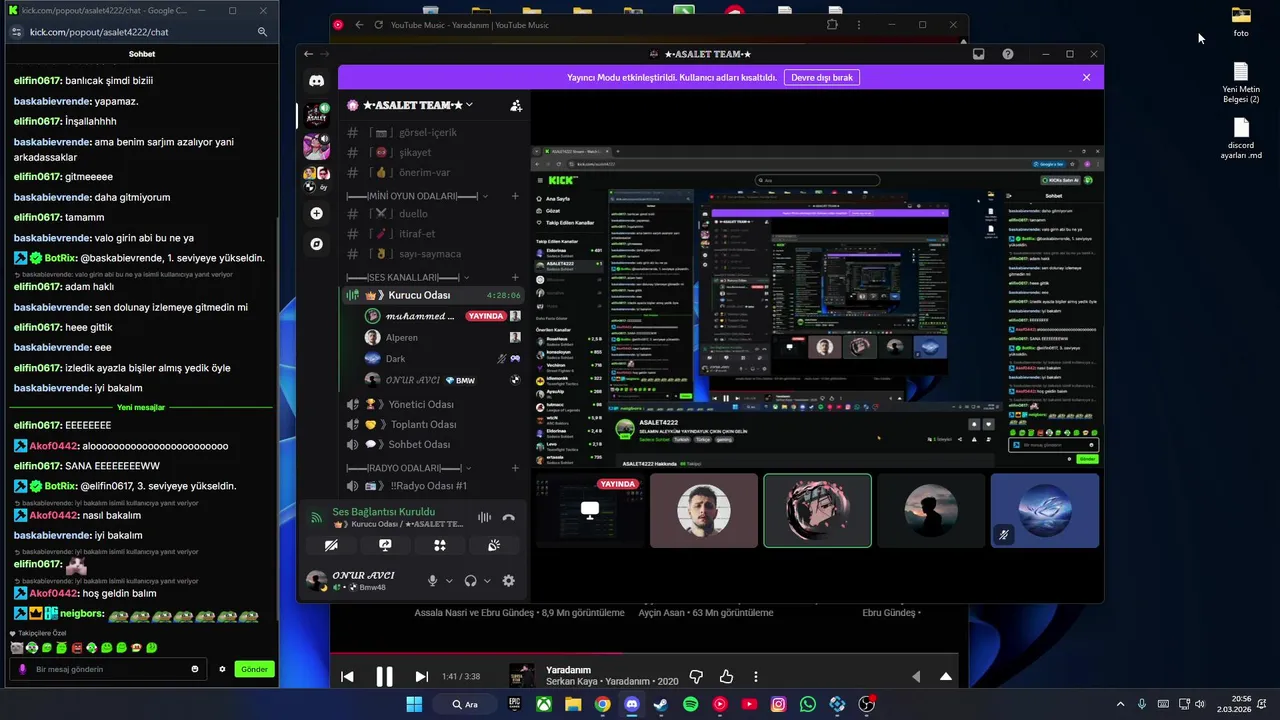The height and width of the screenshot is (720, 1280).
Task: Send Kick chat message with Gönder
Action: tap(254, 669)
